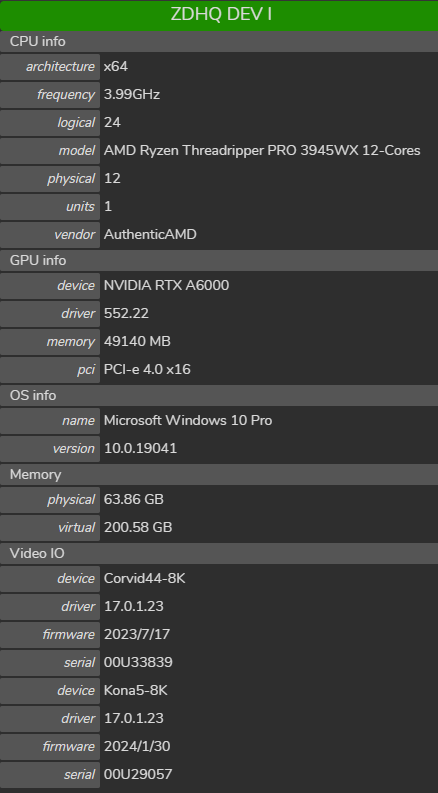Image resolution: width=438 pixels, height=793 pixels.
Task: Select the NVIDIA RTX A6000 device value
Action: pos(166,285)
